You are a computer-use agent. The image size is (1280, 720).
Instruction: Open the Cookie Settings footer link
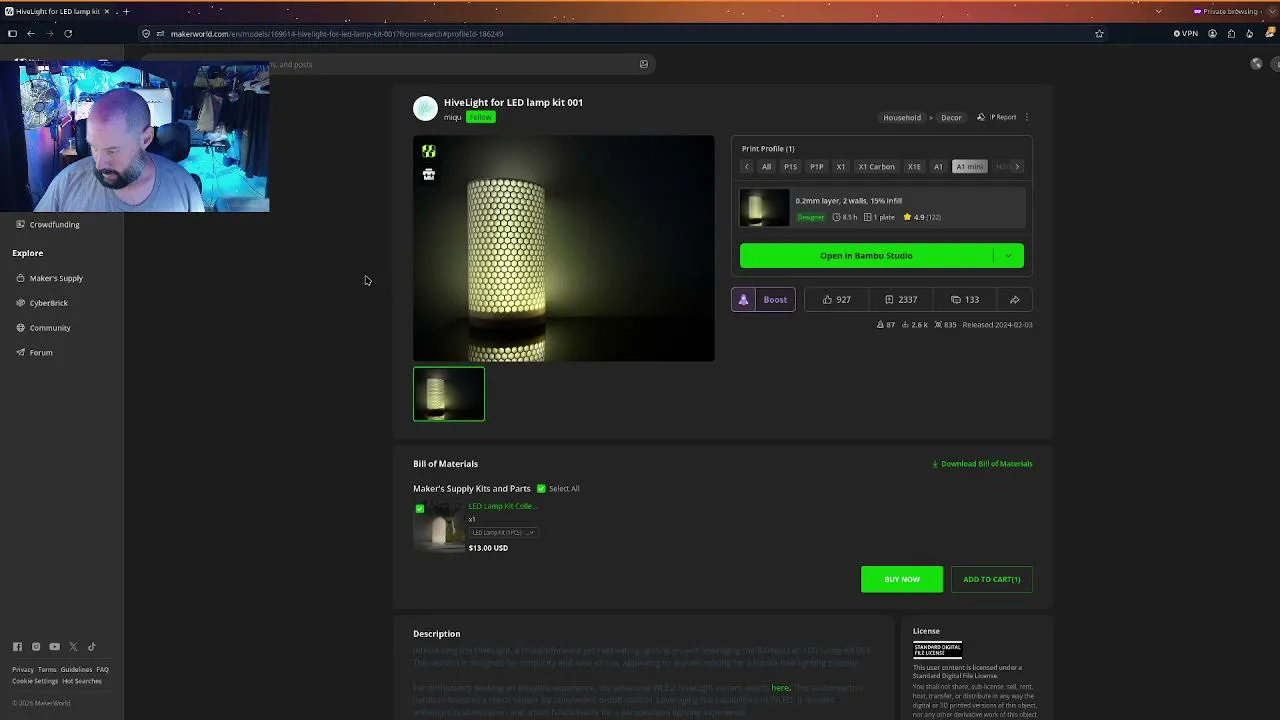[35, 681]
